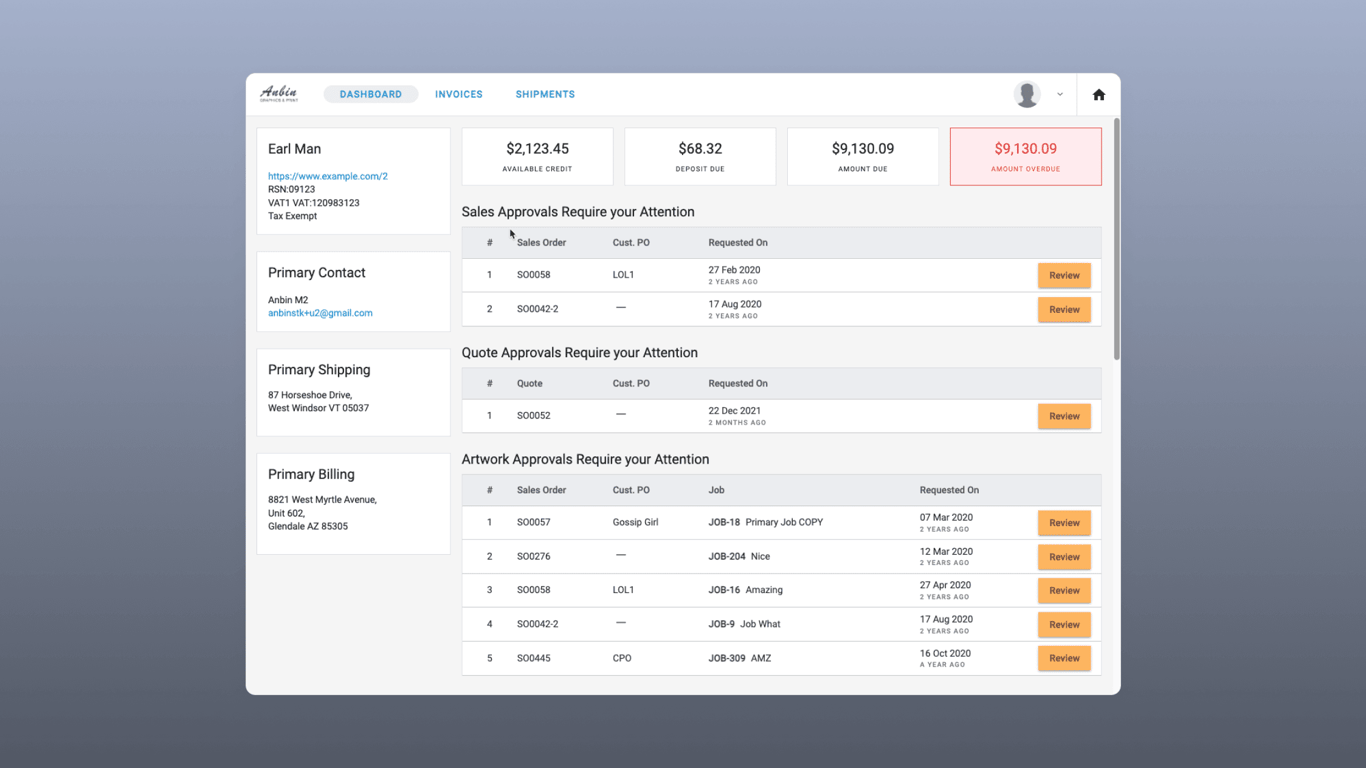Viewport: 1366px width, 768px height.
Task: Review artwork JOB-18 Primary Job COPY
Action: [x=1064, y=523]
